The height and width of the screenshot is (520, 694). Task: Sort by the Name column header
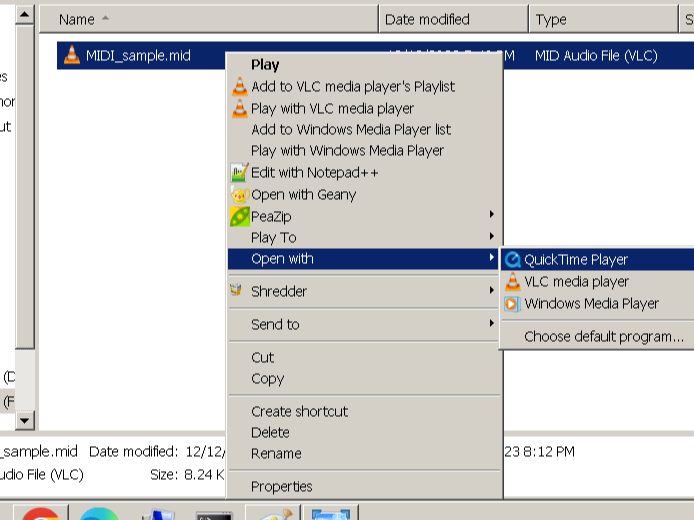coord(209,19)
